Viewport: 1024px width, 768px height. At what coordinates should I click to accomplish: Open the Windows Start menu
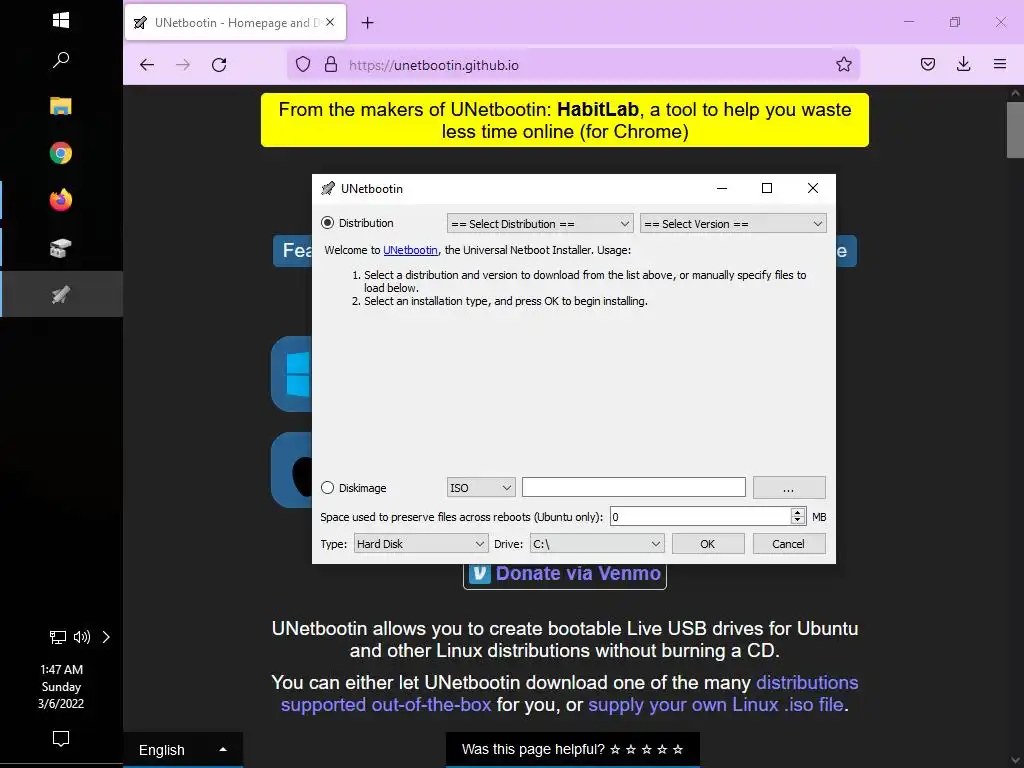pos(61,20)
